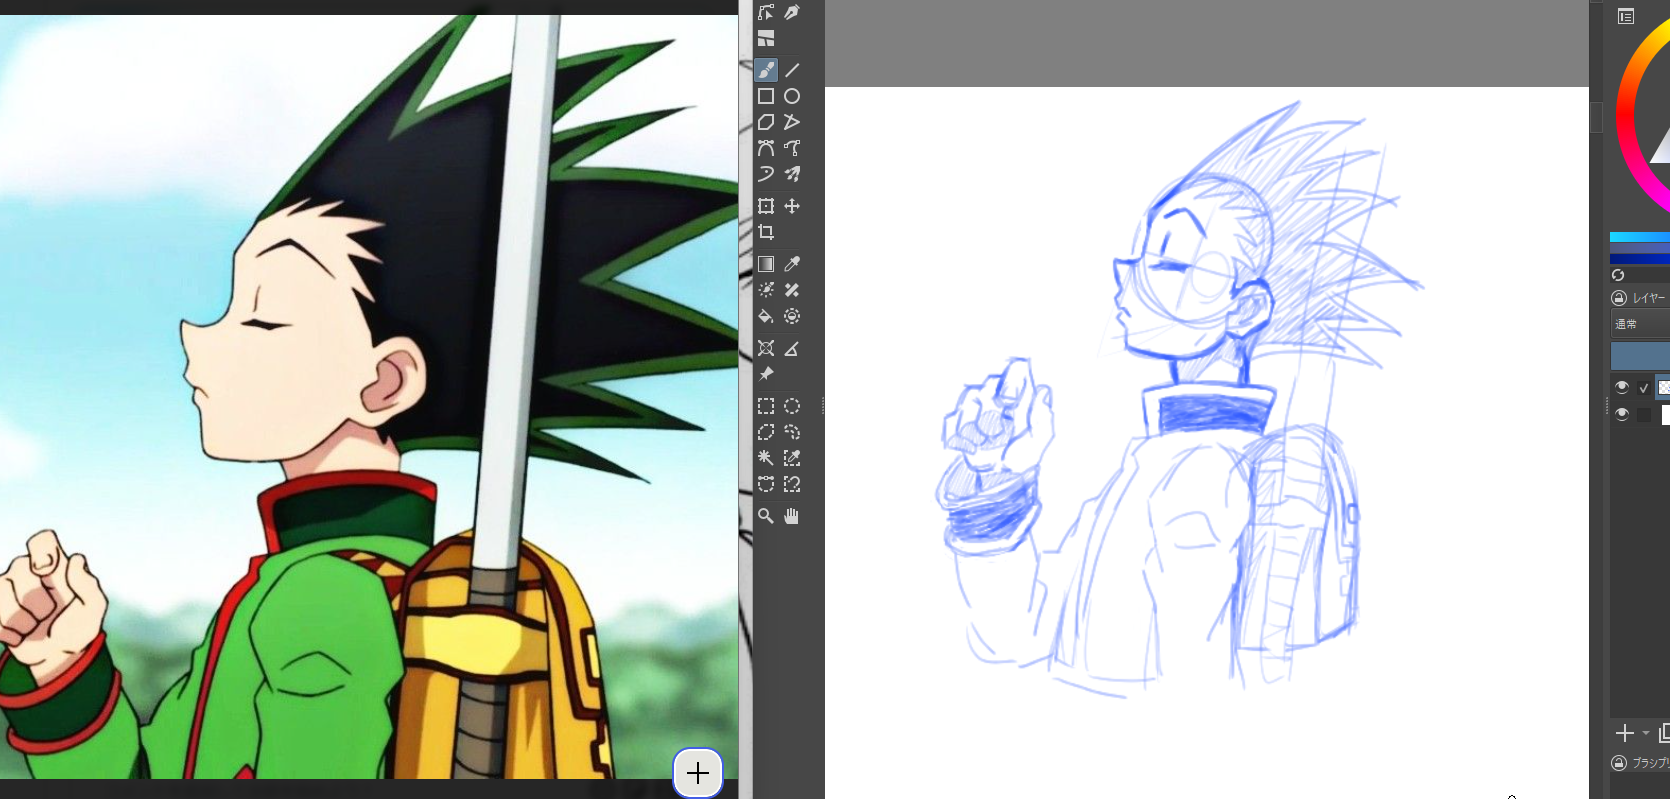Select the Move tool
1670x799 pixels.
792,206
